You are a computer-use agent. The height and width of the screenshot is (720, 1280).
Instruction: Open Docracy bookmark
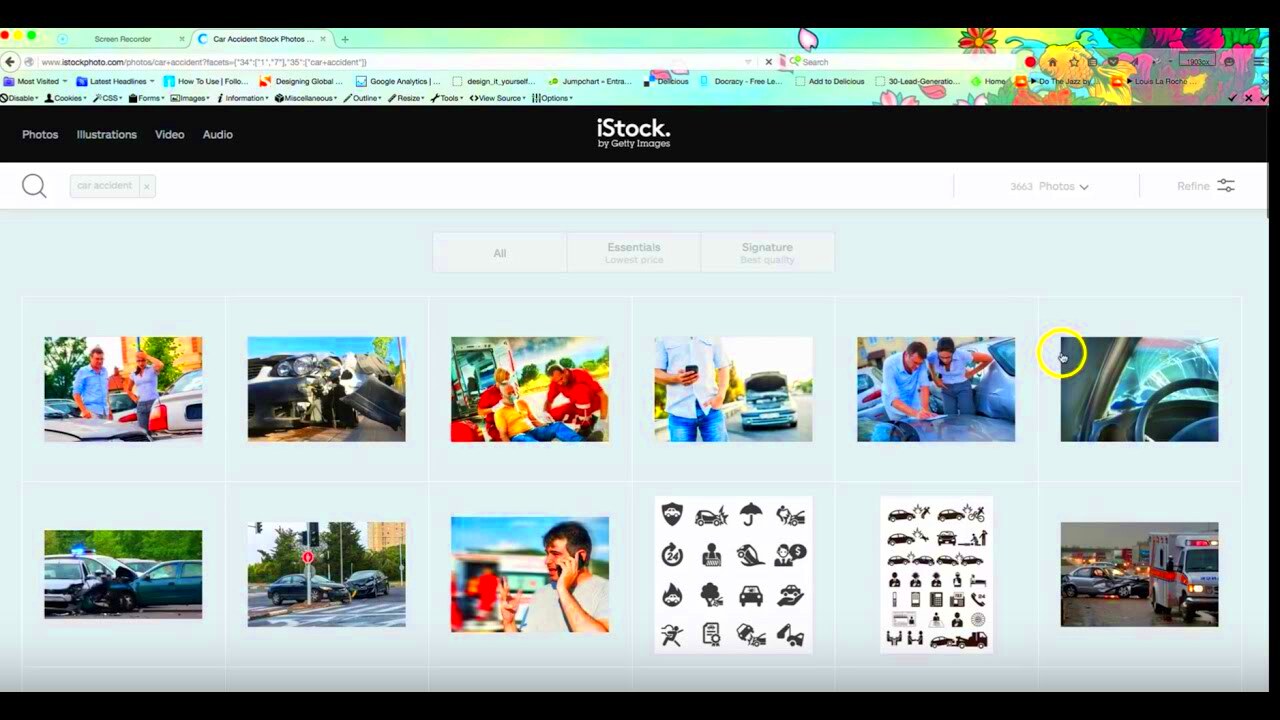click(x=740, y=81)
